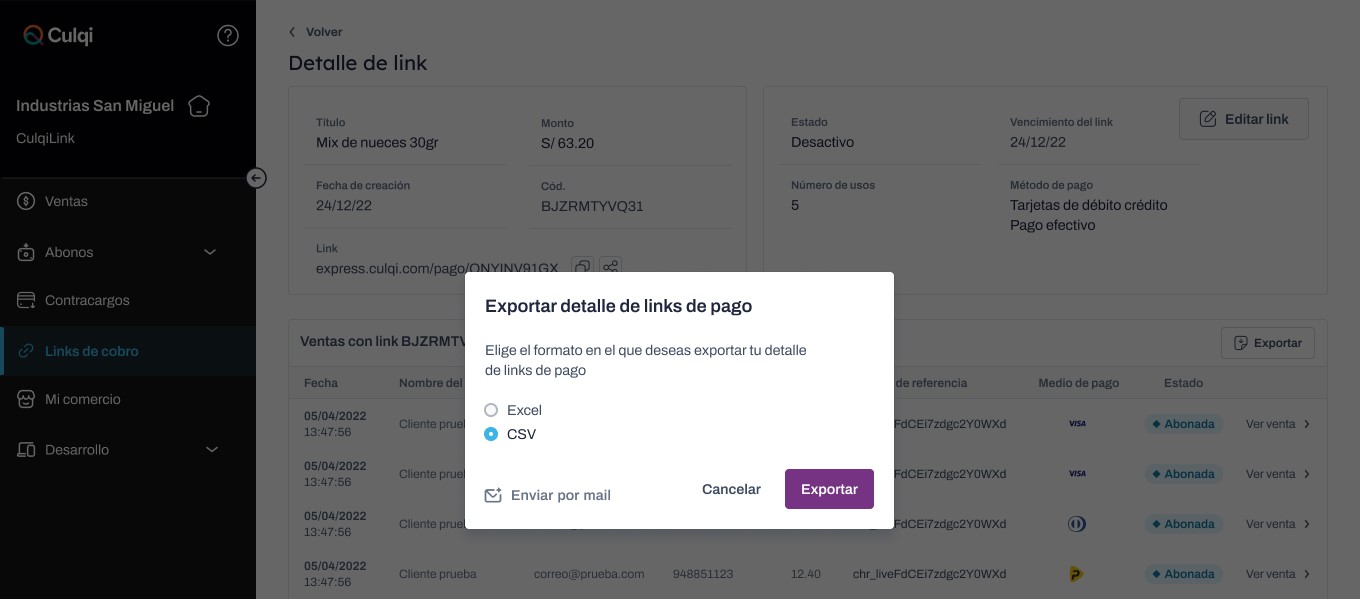Screen dimensions: 1360x599
Task: Copy the payment link with copy icon
Action: pyautogui.click(x=582, y=267)
